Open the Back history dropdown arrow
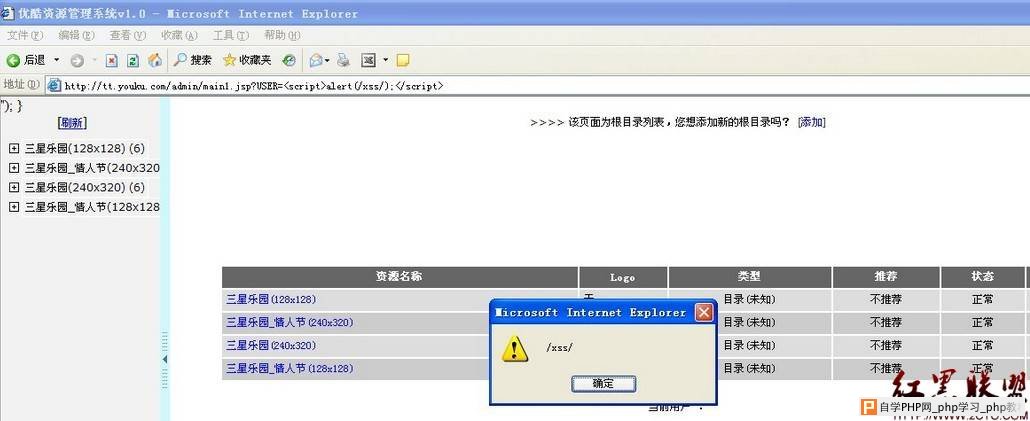The width and height of the screenshot is (1030, 421). [x=56, y=60]
